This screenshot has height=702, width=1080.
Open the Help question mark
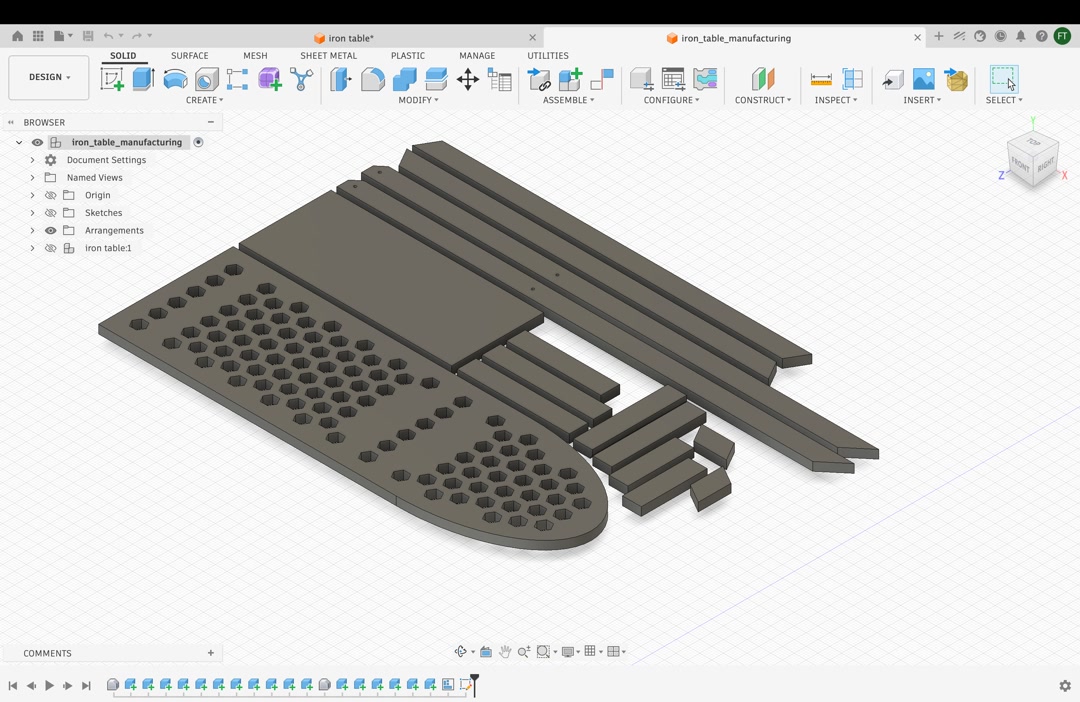1041,36
